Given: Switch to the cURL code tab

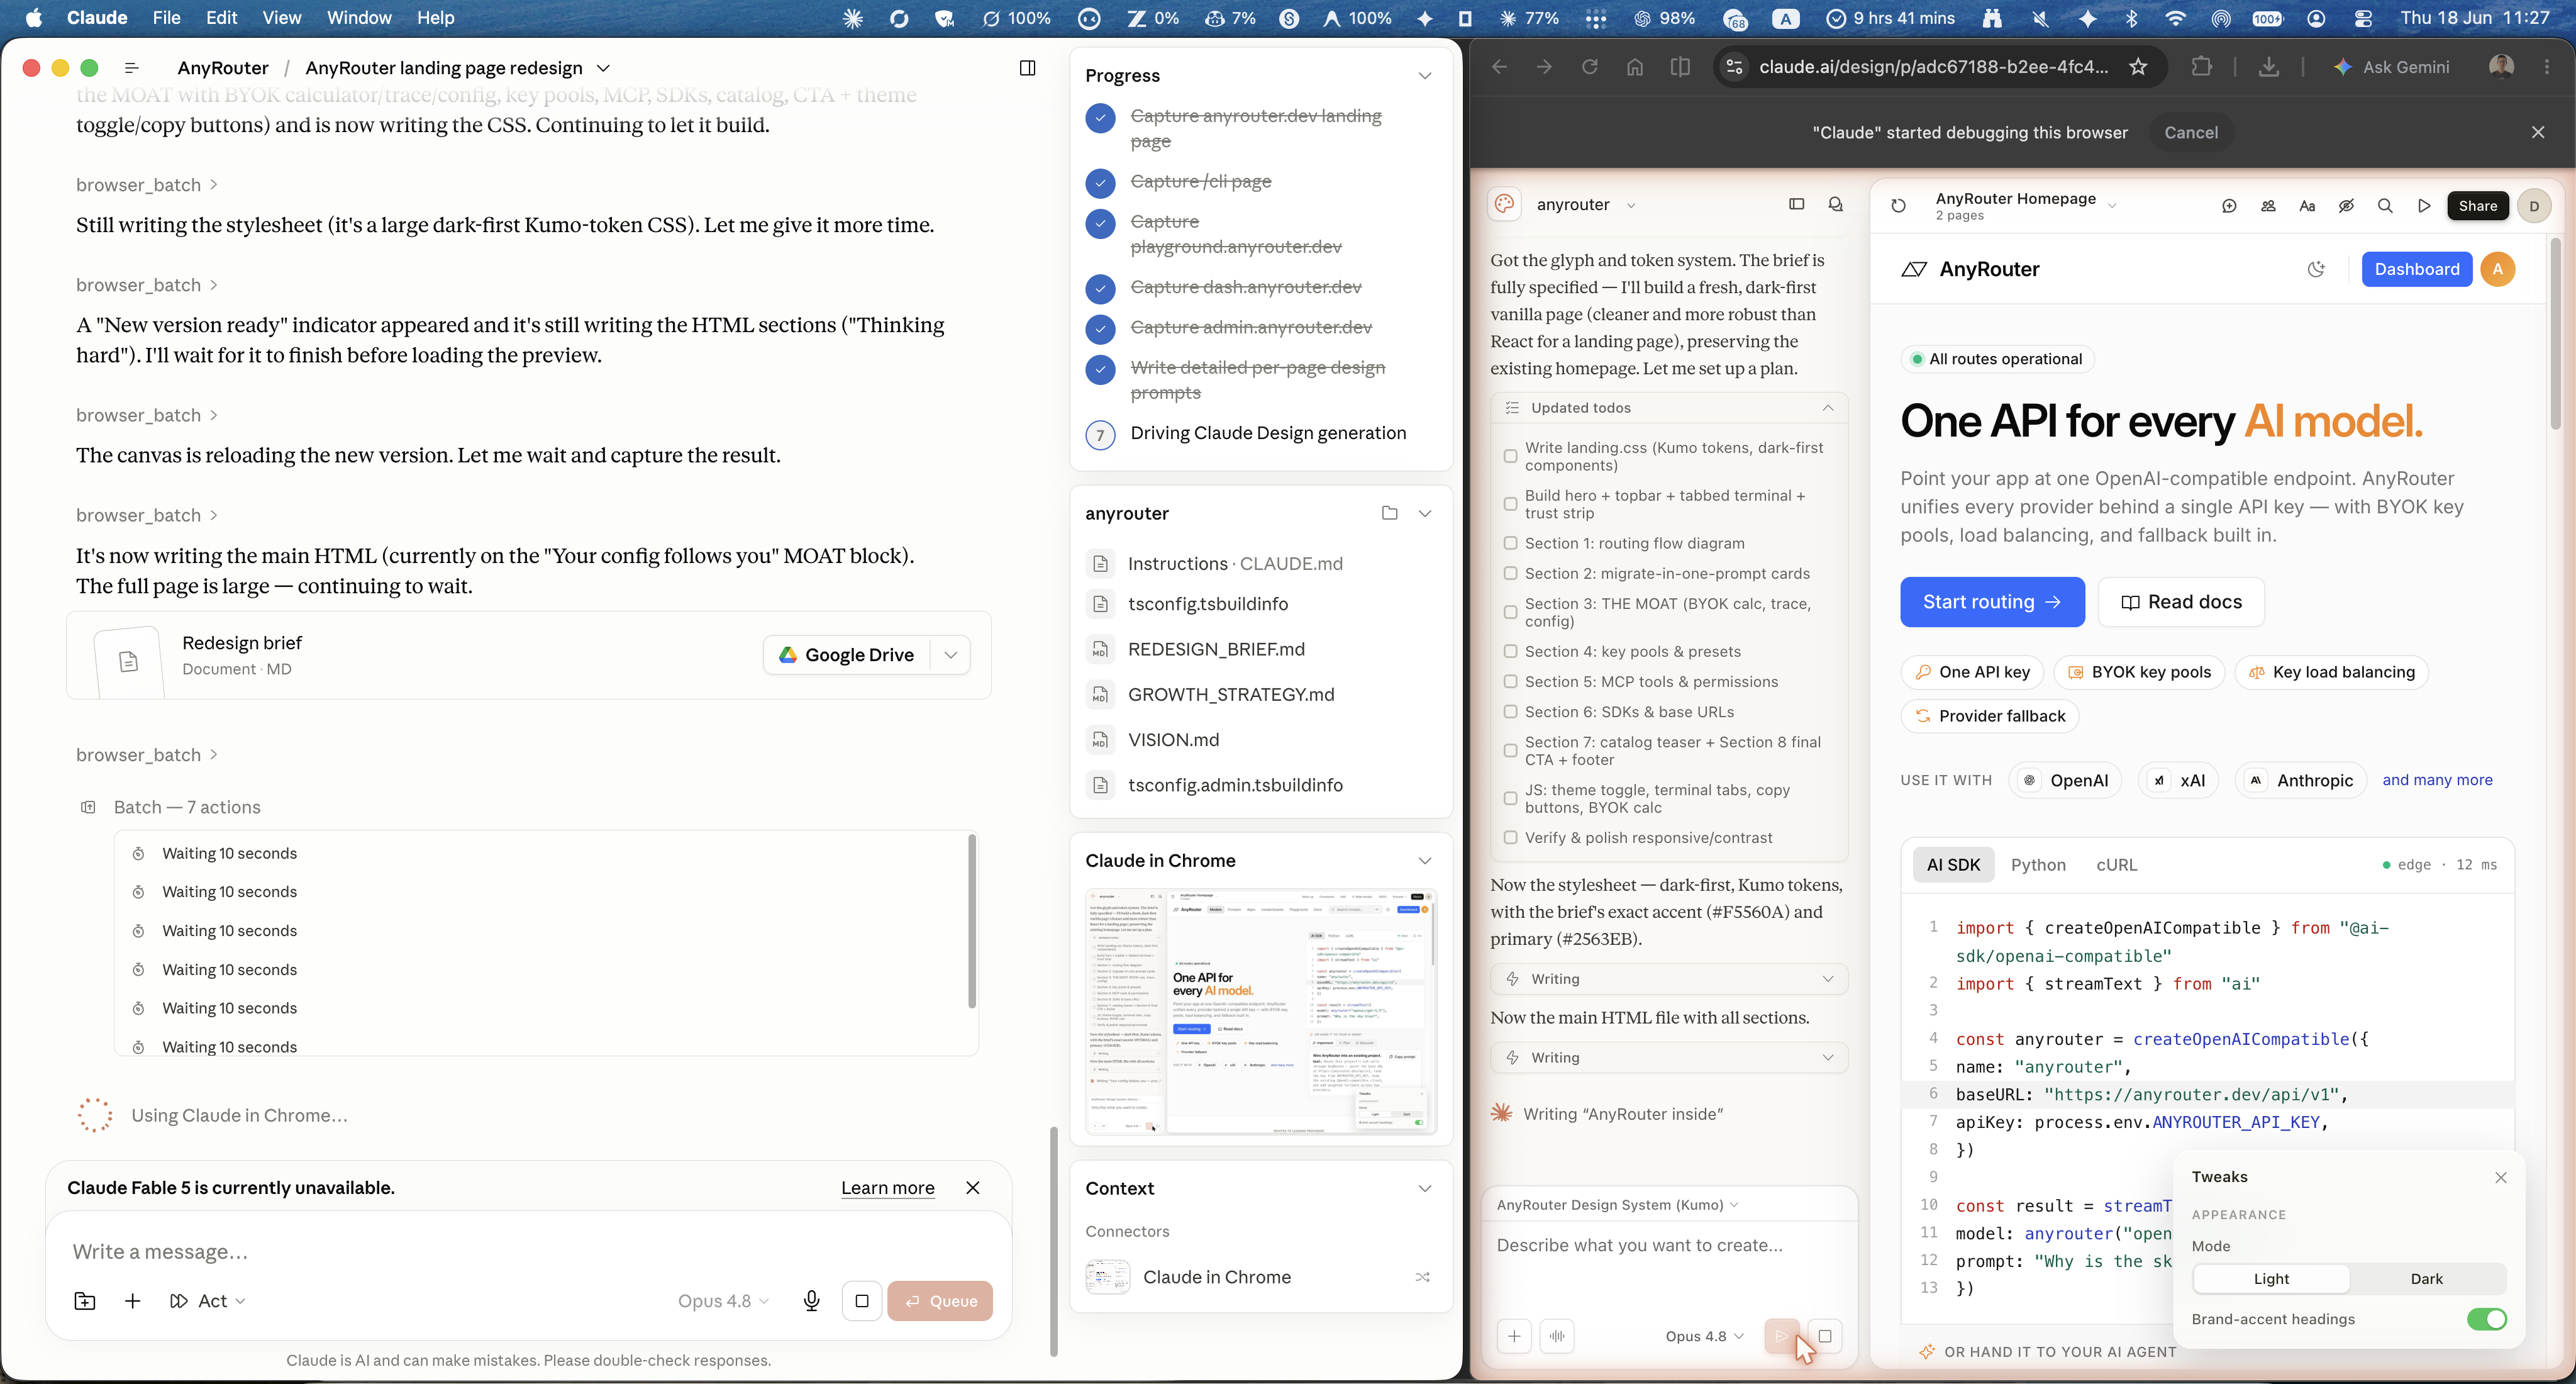Looking at the screenshot, I should pyautogui.click(x=2116, y=865).
